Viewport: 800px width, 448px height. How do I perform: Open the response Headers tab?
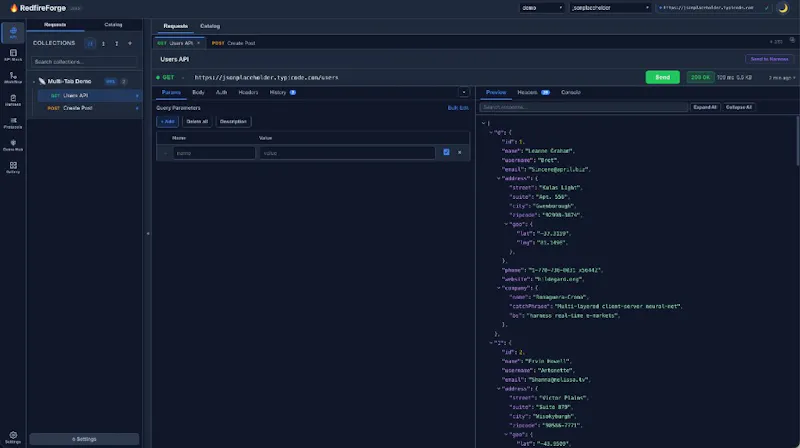click(533, 92)
